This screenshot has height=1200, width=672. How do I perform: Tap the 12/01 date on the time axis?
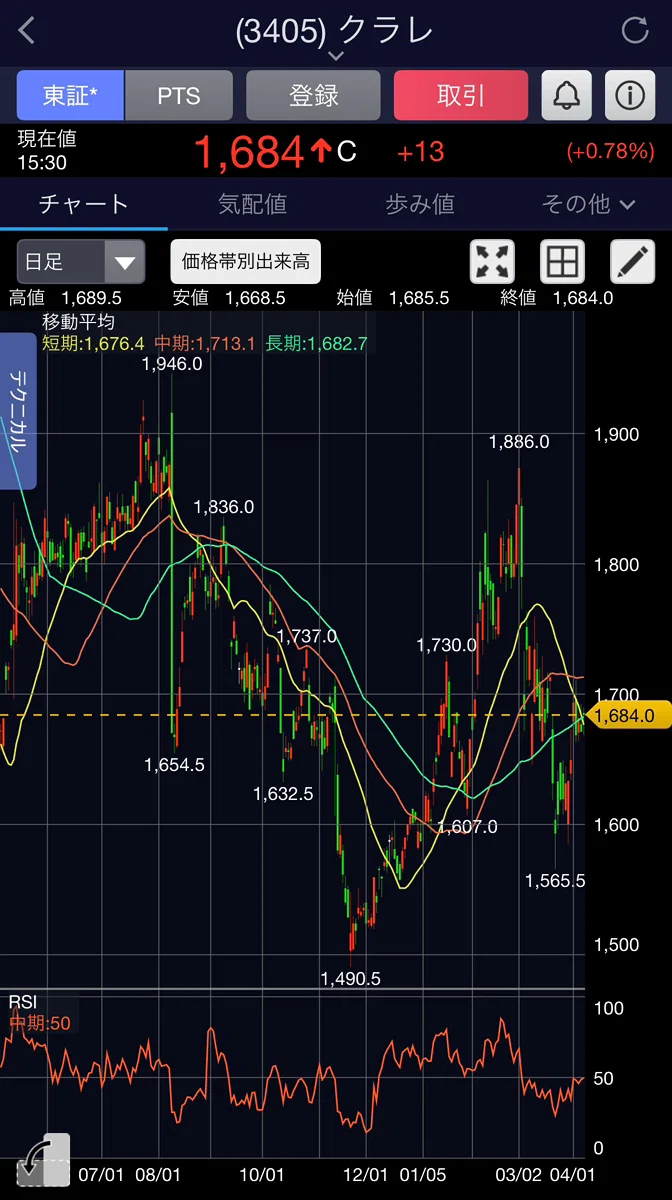point(364,1173)
